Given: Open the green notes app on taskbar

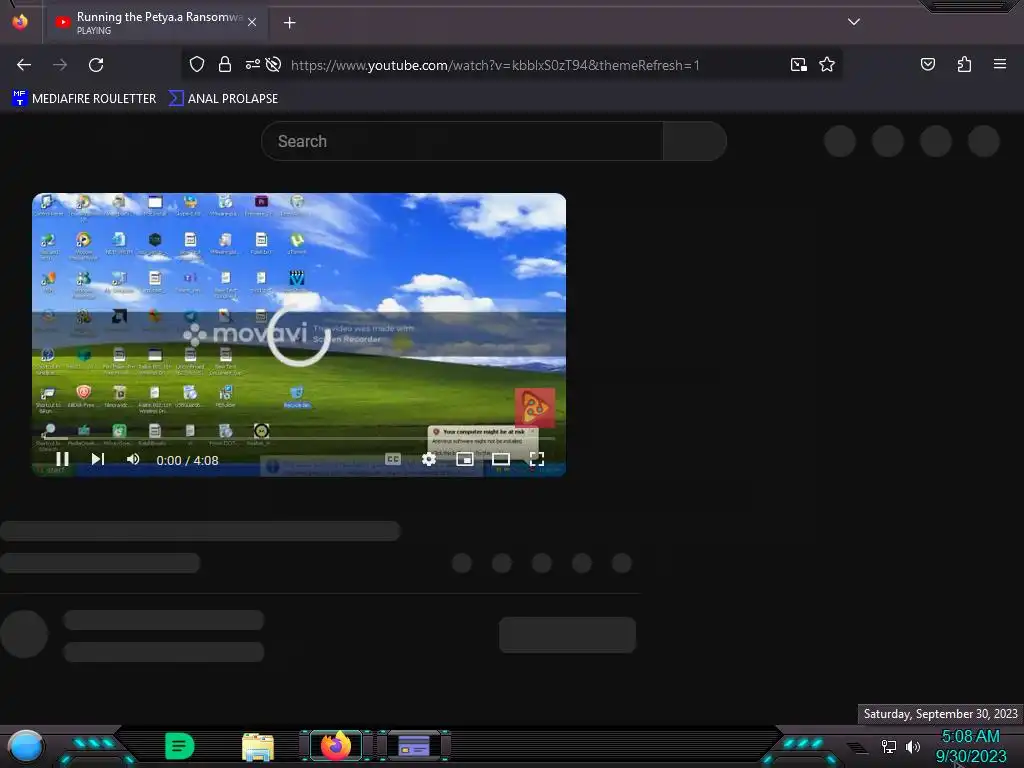Looking at the screenshot, I should [180, 746].
